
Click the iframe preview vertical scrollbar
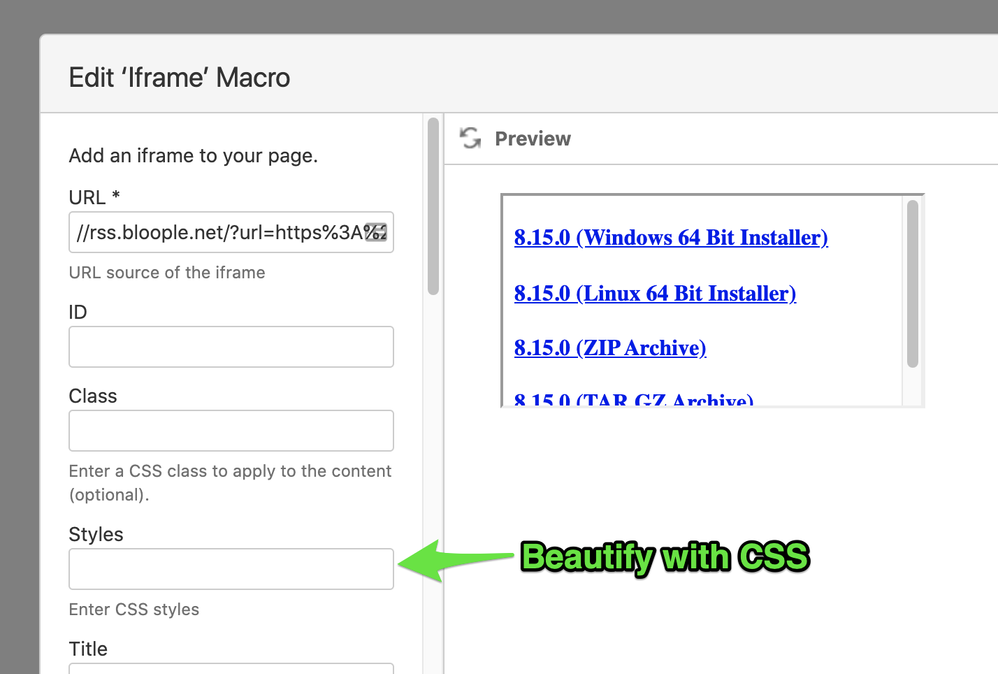coord(913,284)
